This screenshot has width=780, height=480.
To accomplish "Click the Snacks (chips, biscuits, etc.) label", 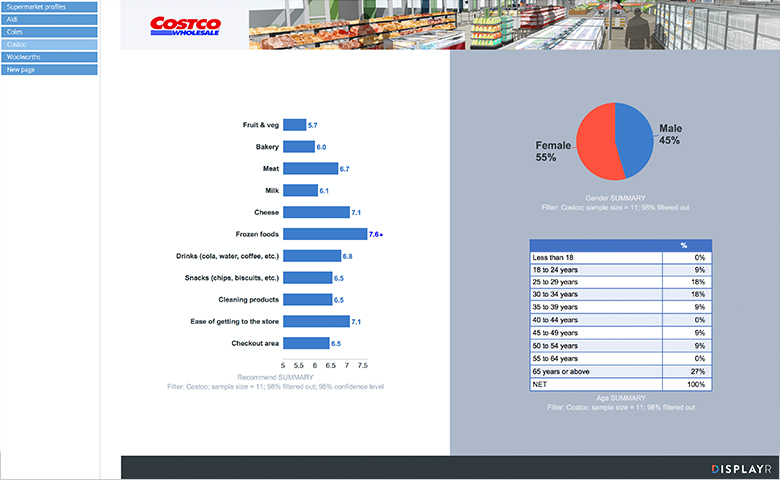I will pos(232,278).
